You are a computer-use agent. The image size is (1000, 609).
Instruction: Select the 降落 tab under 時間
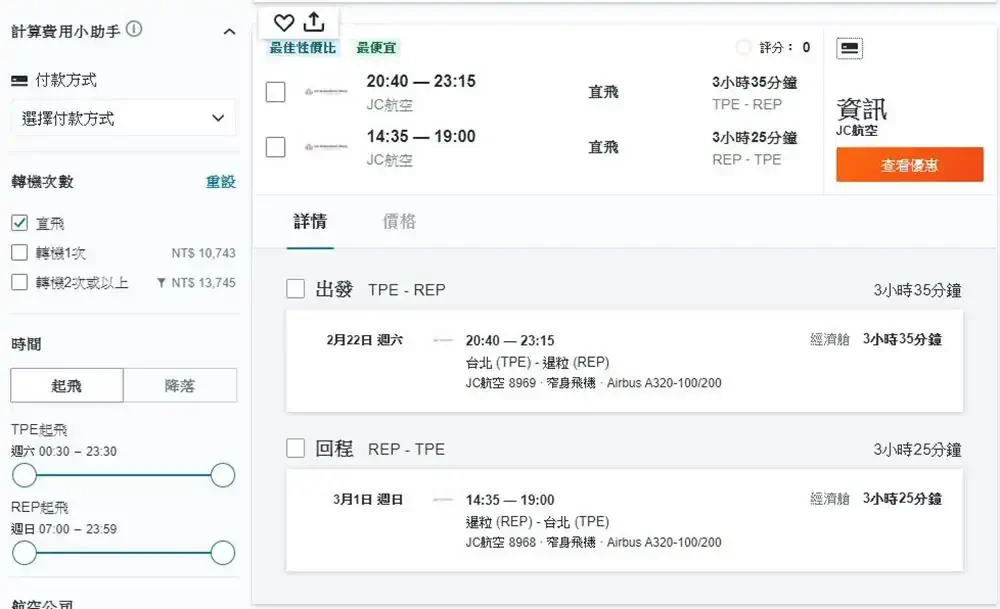180,385
